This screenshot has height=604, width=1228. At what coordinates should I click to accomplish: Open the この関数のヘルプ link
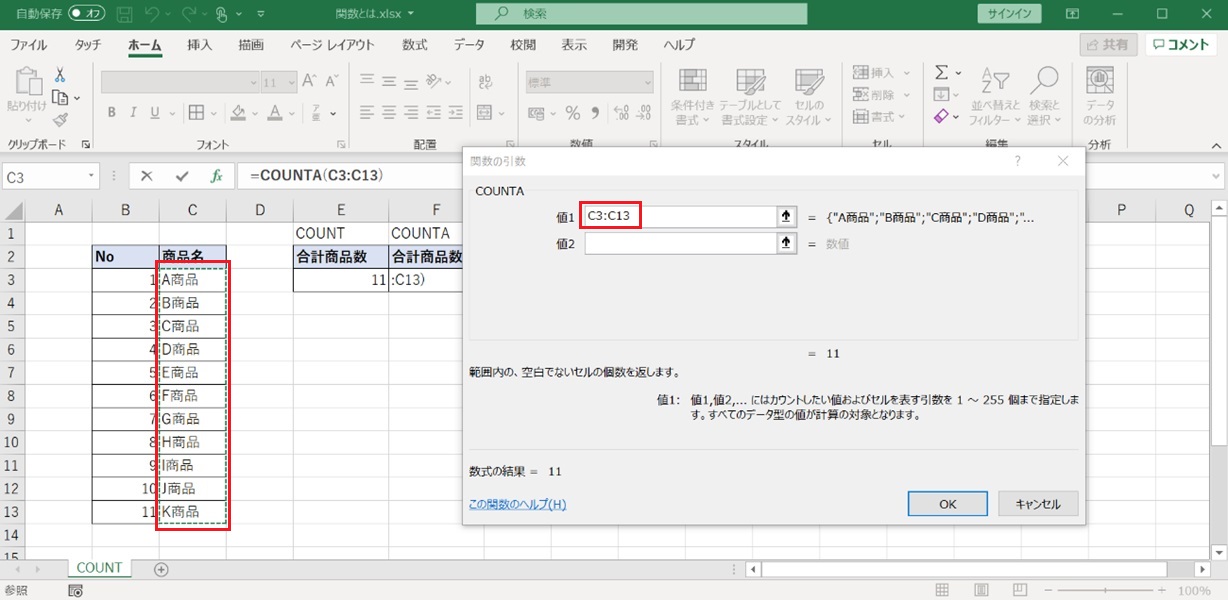pyautogui.click(x=517, y=504)
